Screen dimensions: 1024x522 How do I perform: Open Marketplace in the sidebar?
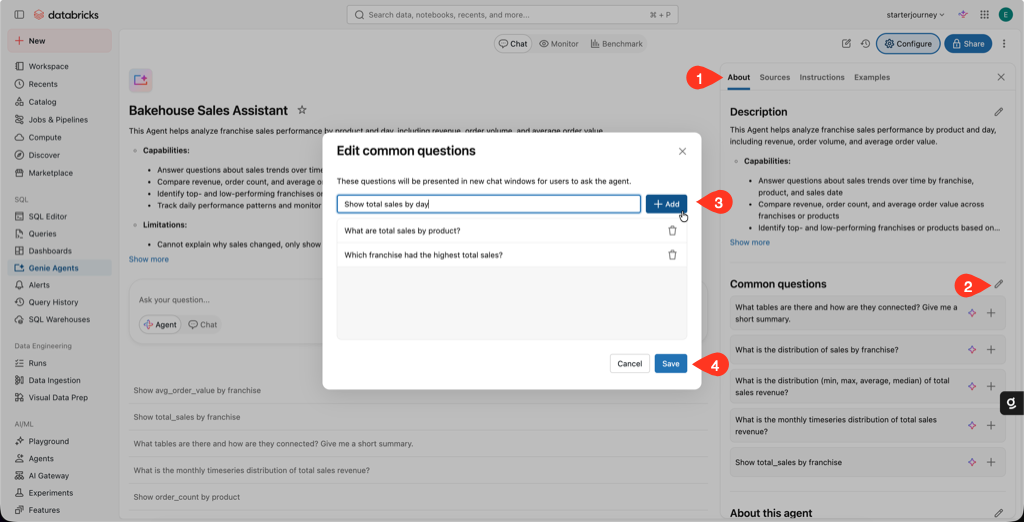(x=59, y=173)
